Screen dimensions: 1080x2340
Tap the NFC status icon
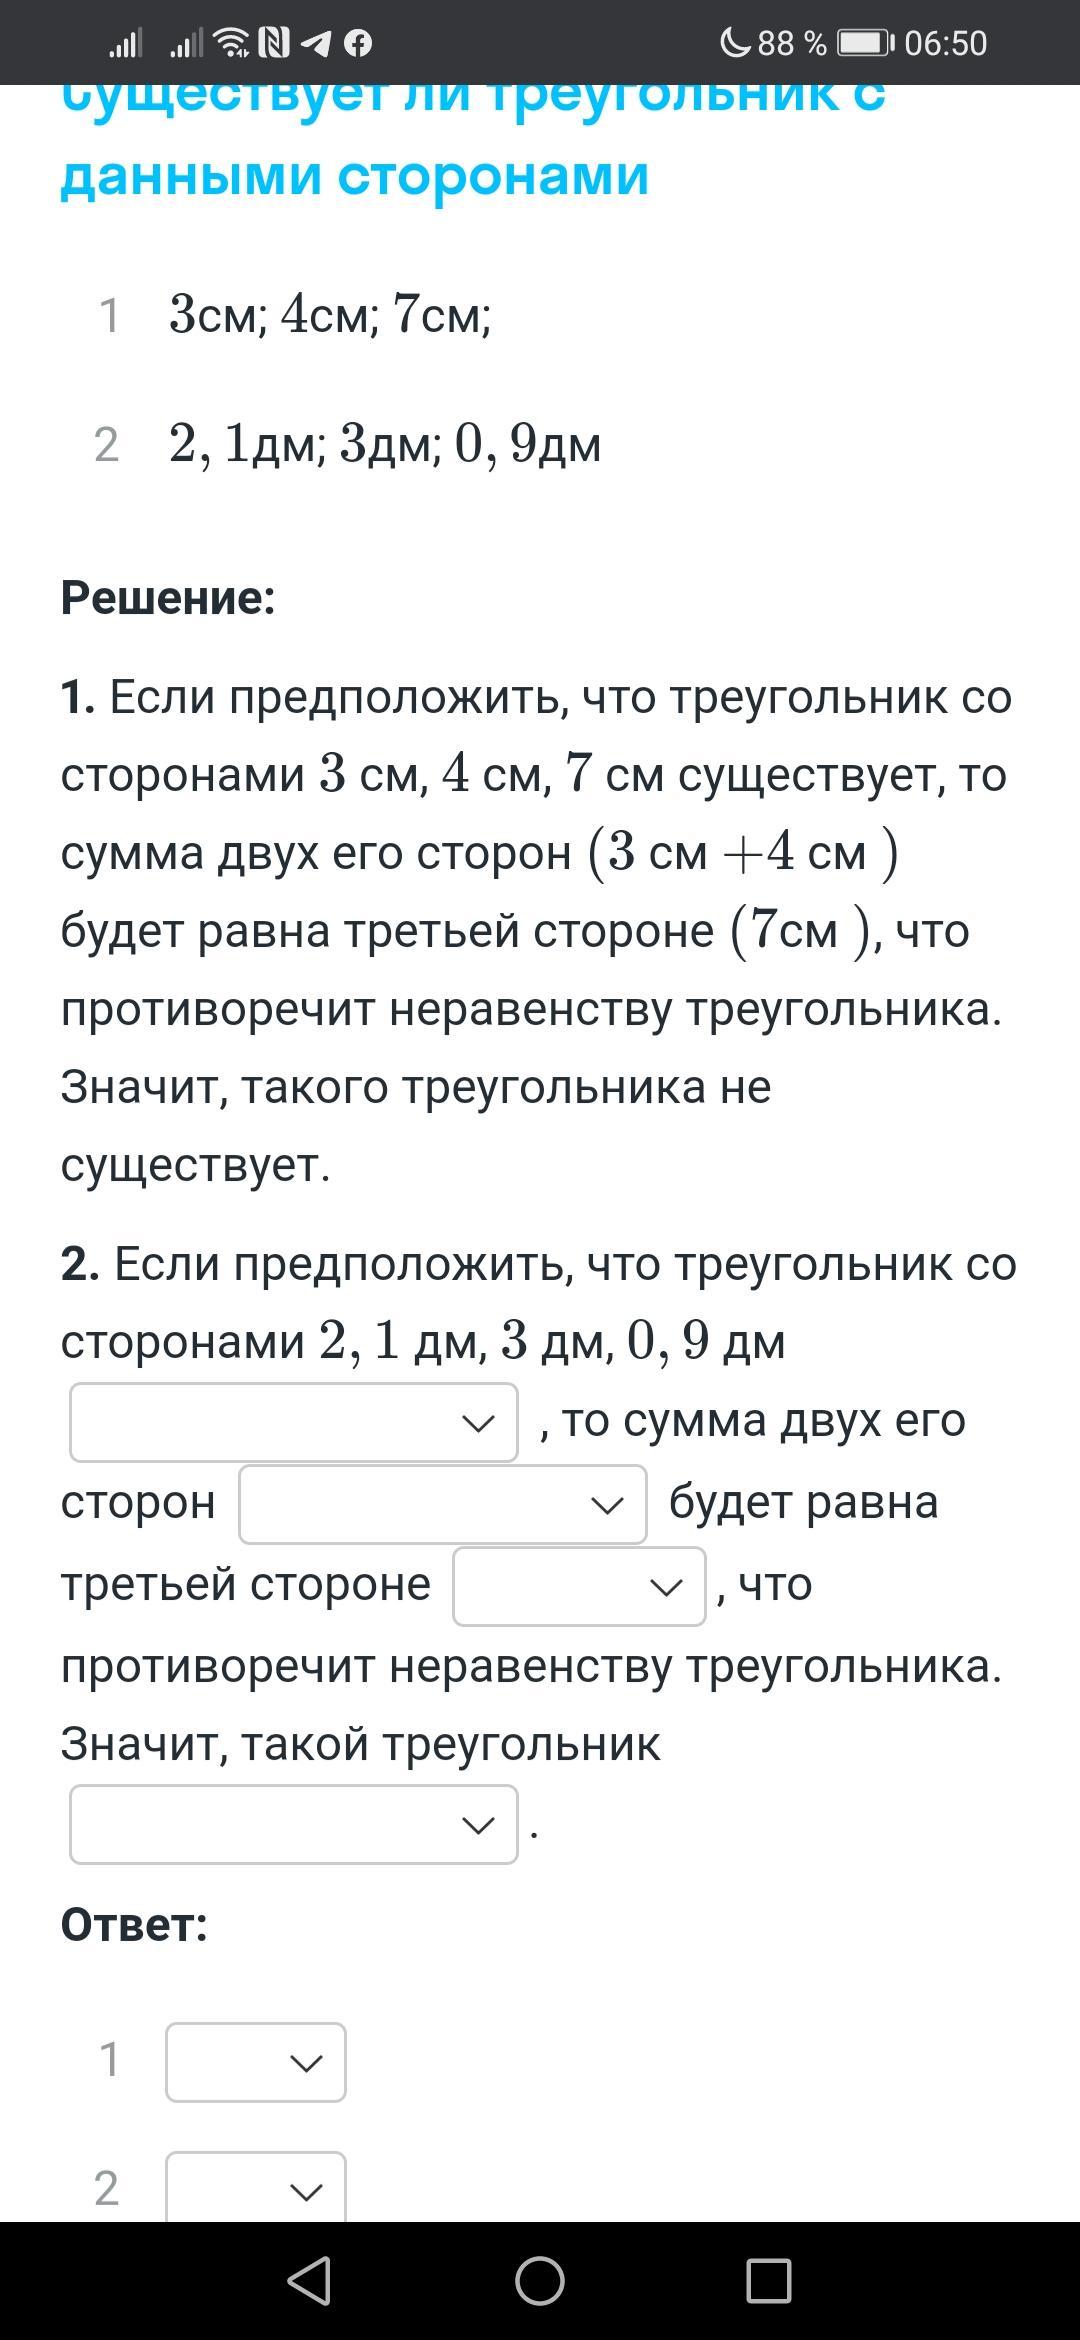coord(274,43)
